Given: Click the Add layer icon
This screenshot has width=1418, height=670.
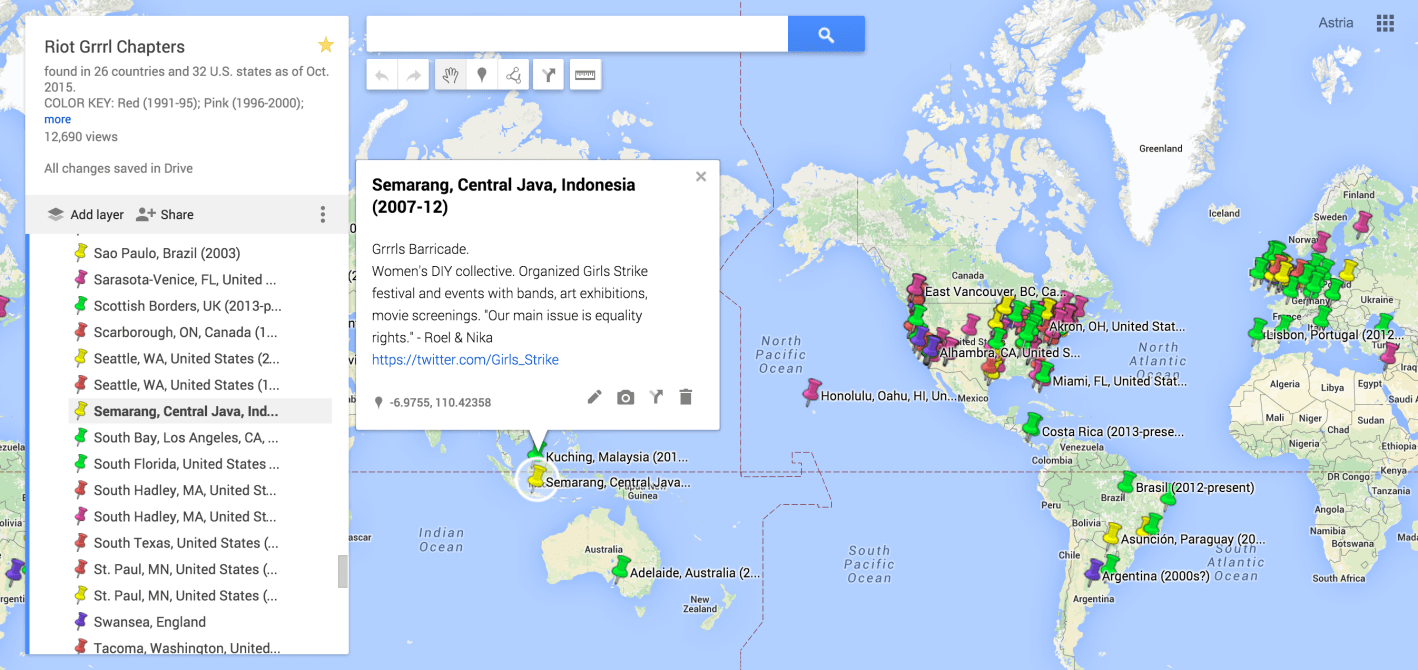Looking at the screenshot, I should (57, 214).
